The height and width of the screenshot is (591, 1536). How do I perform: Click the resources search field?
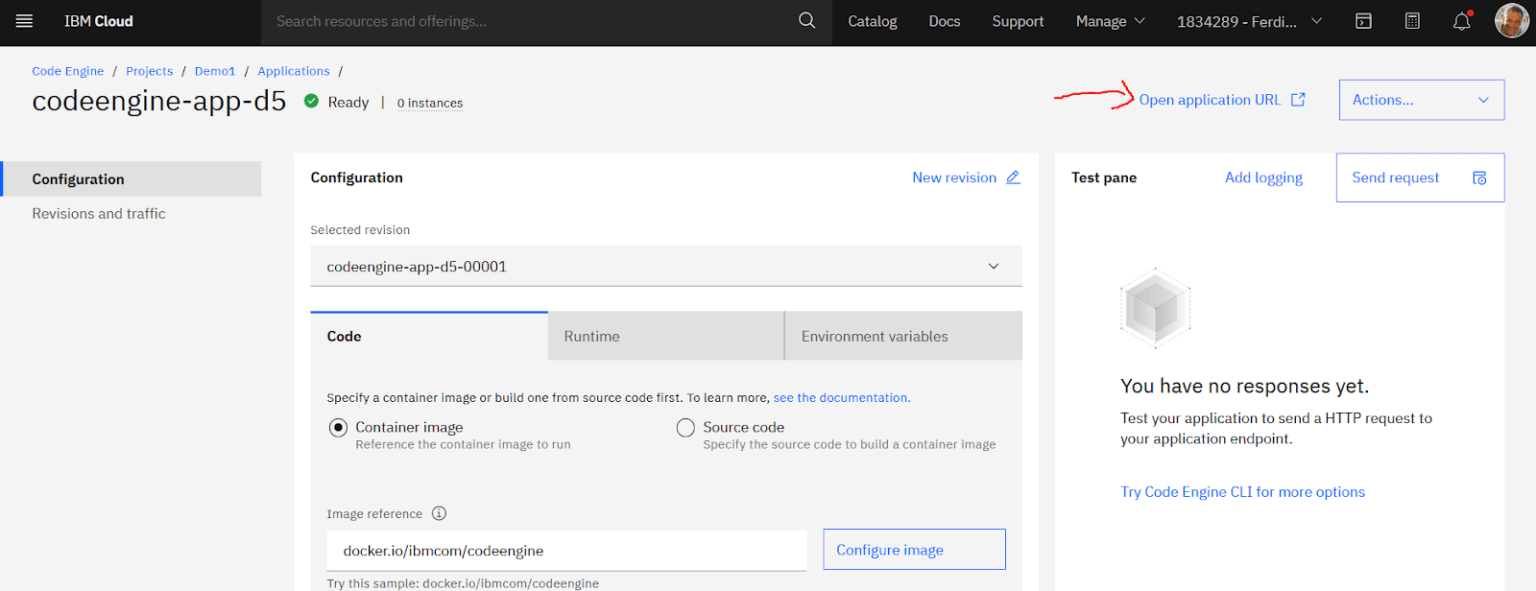tap(500, 20)
